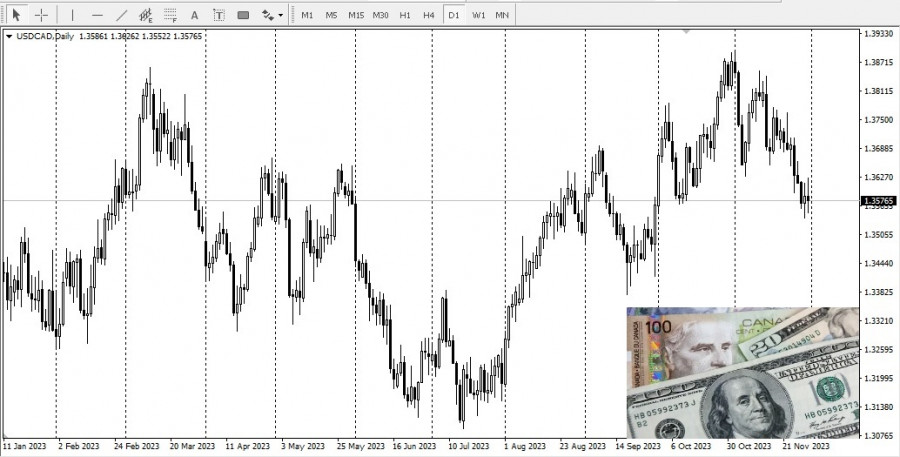The height and width of the screenshot is (457, 900).
Task: Click the 21 Nov 2023 date label
Action: (806, 446)
